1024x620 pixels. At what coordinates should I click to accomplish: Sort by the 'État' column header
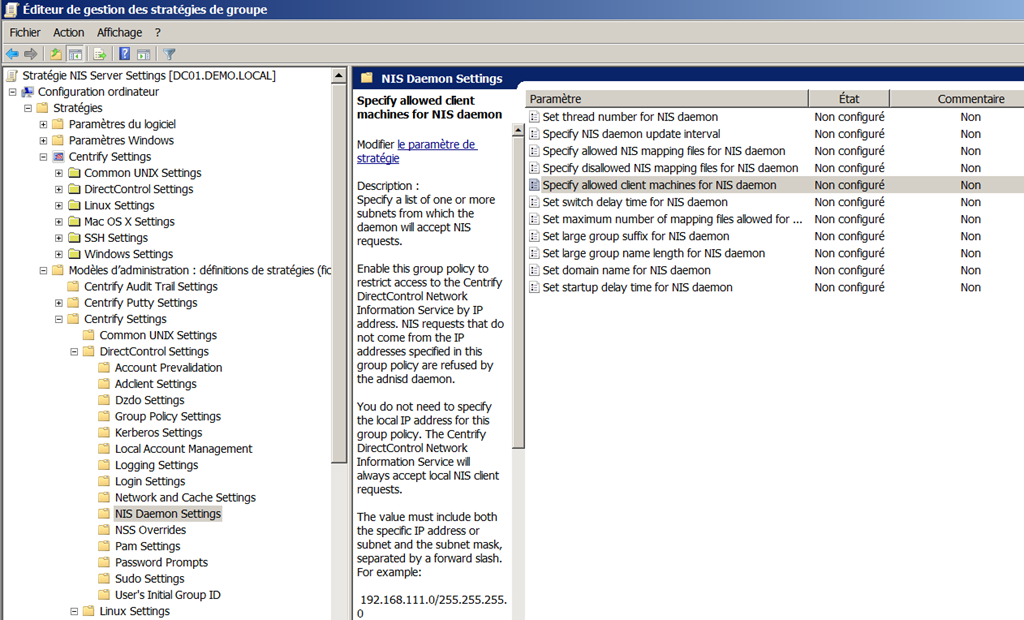(x=849, y=99)
